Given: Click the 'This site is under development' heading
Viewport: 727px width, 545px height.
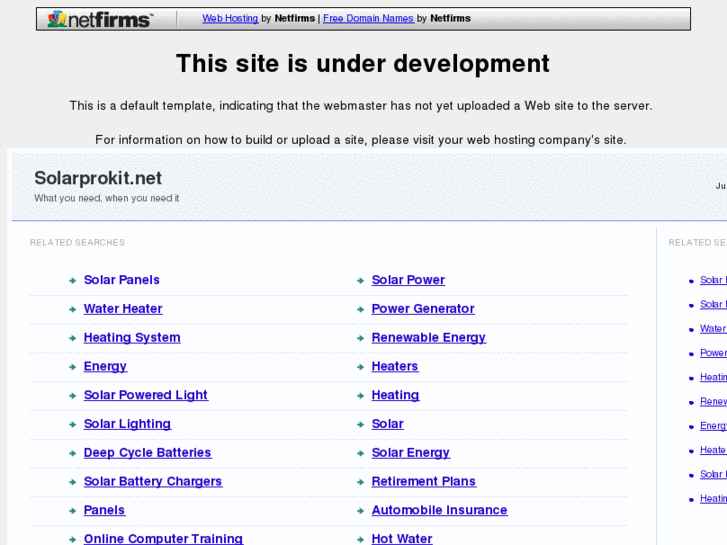Looking at the screenshot, I should 363,63.
